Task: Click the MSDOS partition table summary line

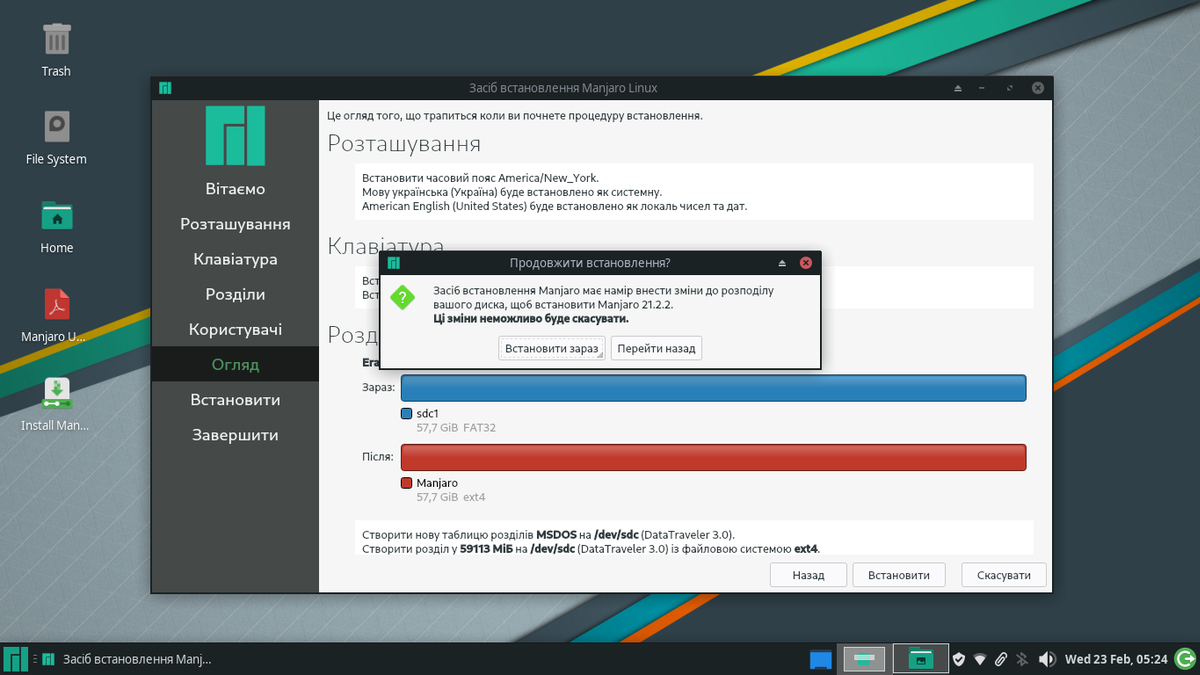Action: (x=548, y=535)
